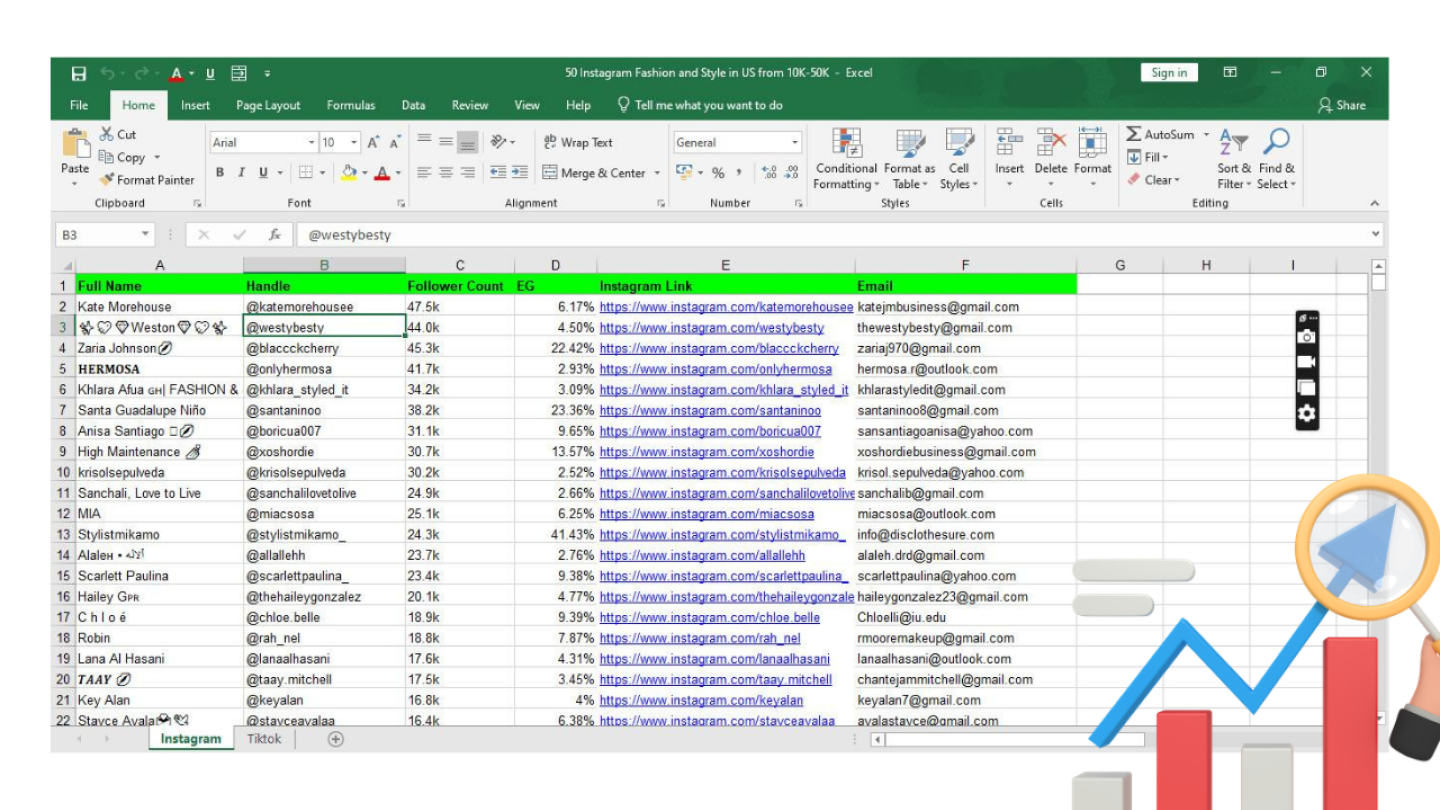Expand the Merge & Center dropdown arrow
Screen dimensions: 1440x810
(657, 173)
